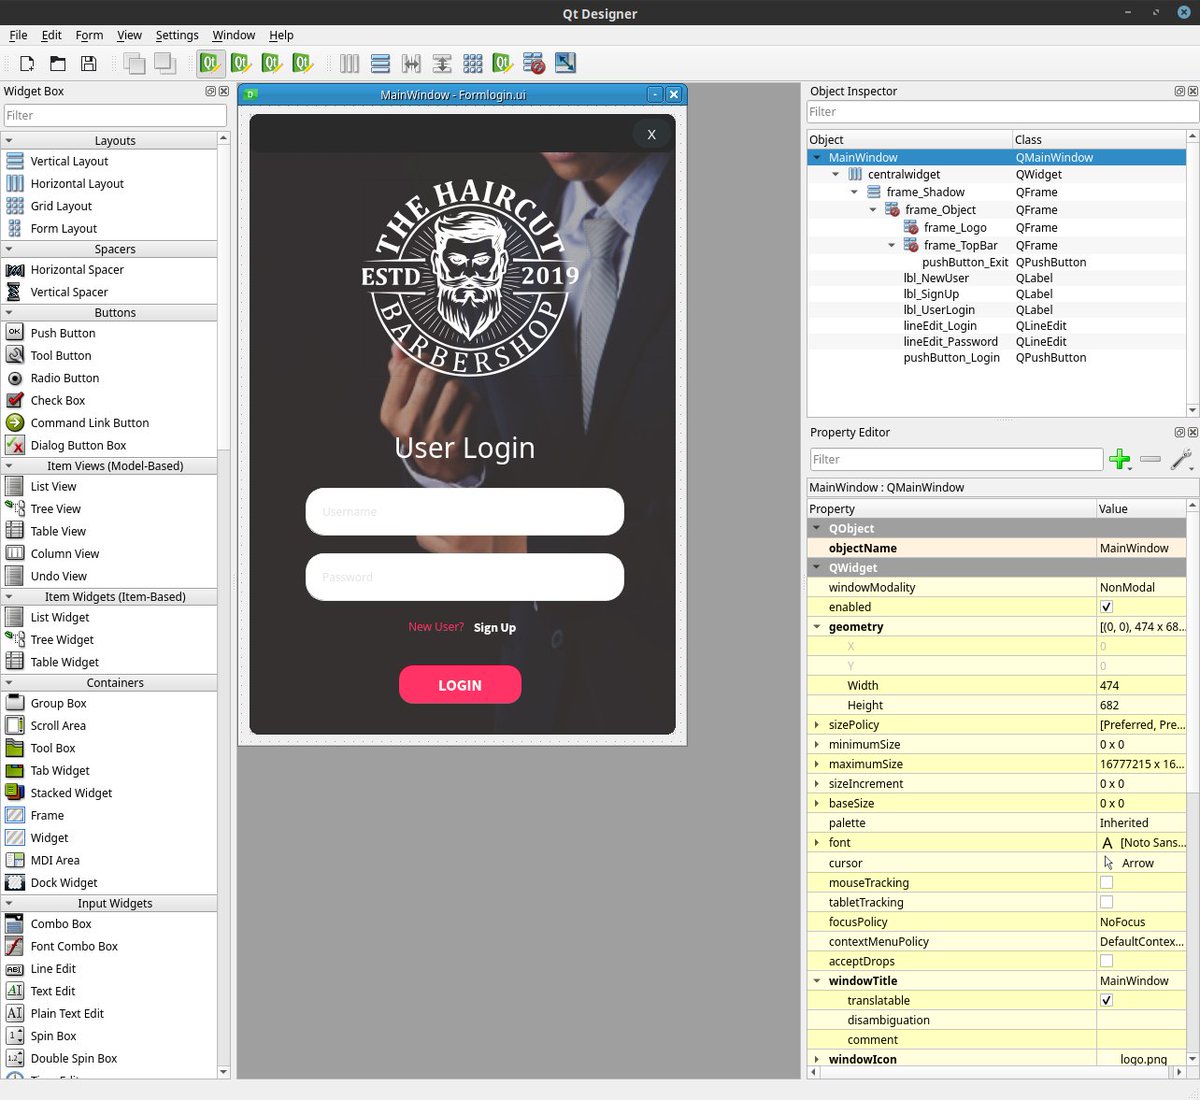Select Spin Box widget
Viewport: 1200px width, 1100px height.
[53, 1036]
